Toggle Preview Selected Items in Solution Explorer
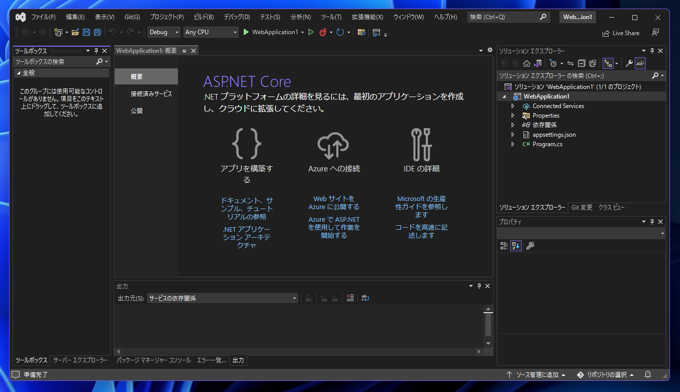This screenshot has height=392, width=680. pyautogui.click(x=641, y=63)
